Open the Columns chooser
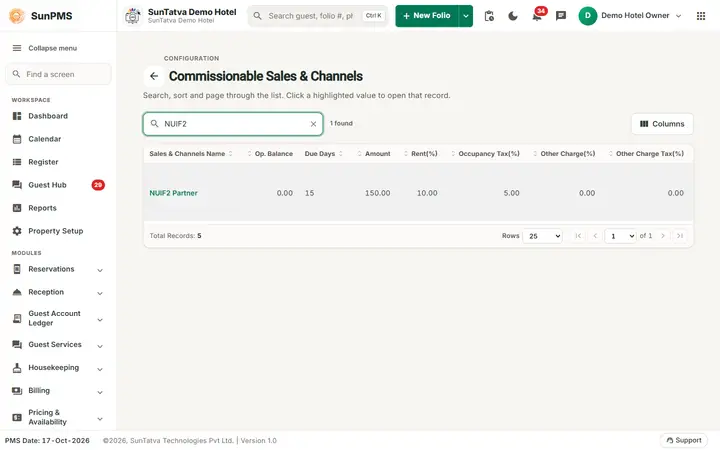 pos(662,124)
